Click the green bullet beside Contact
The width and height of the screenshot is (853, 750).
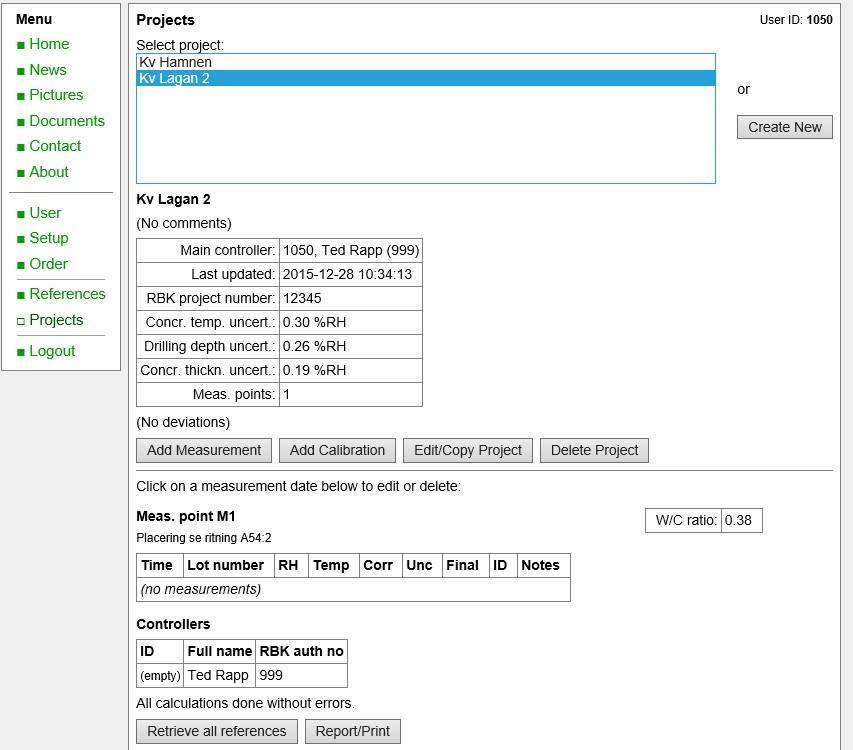pos(21,147)
